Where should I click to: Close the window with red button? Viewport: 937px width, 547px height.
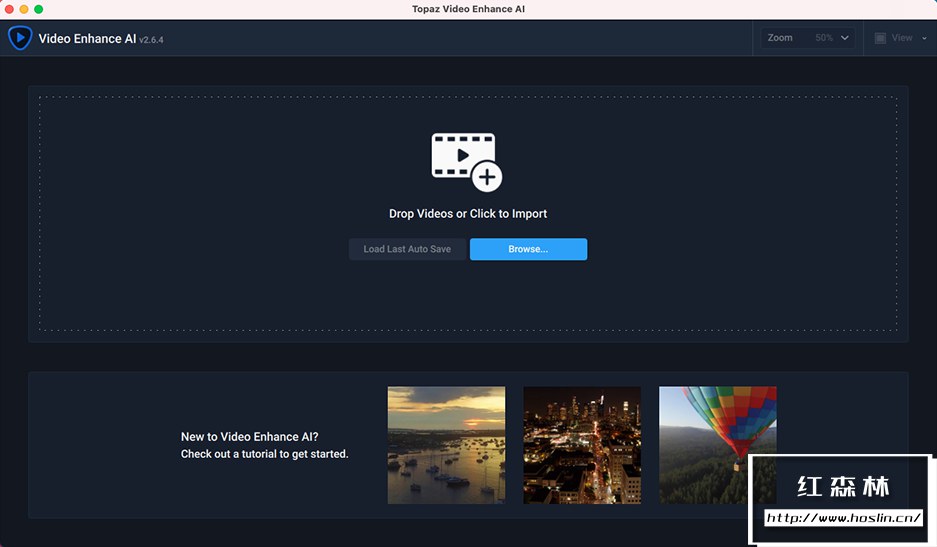click(9, 9)
